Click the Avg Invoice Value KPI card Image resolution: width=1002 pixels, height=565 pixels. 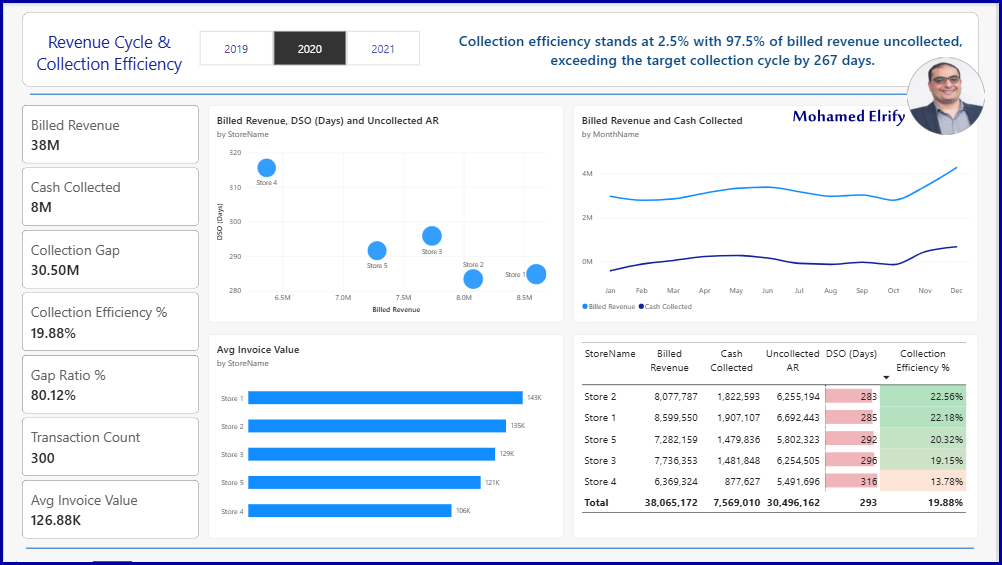click(111, 509)
